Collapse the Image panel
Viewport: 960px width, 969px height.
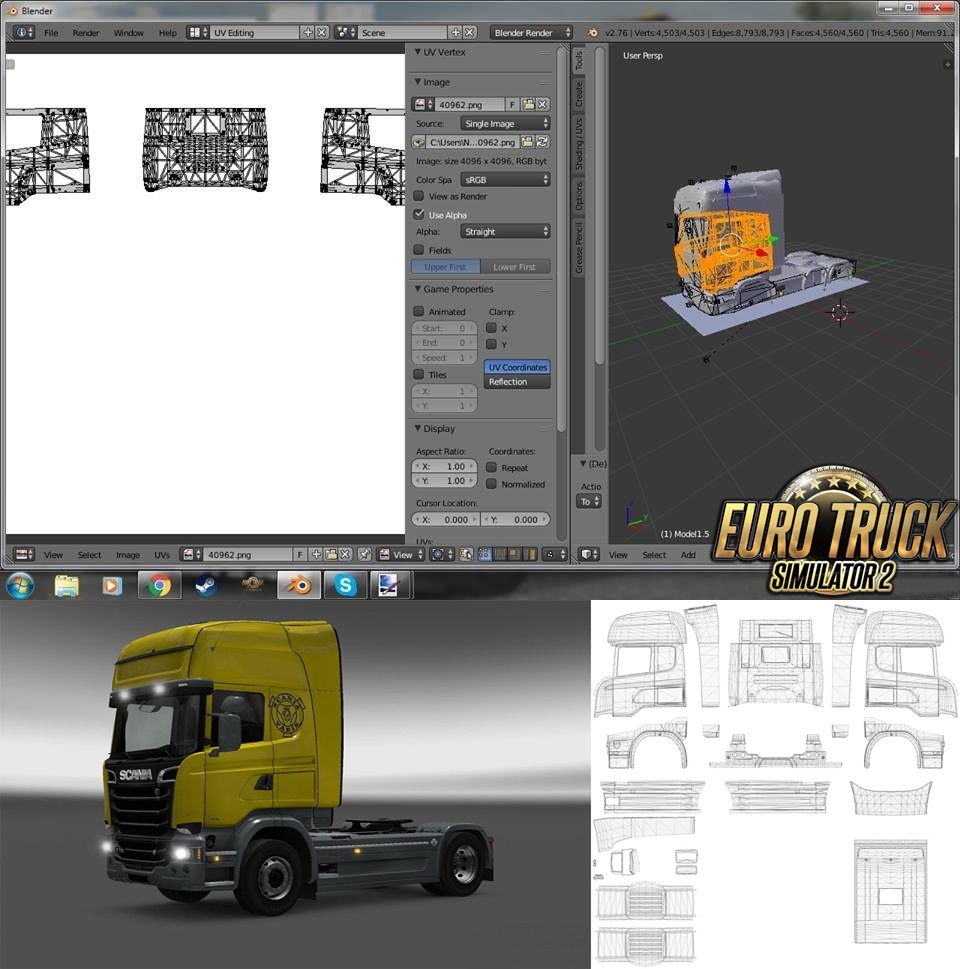coord(418,82)
